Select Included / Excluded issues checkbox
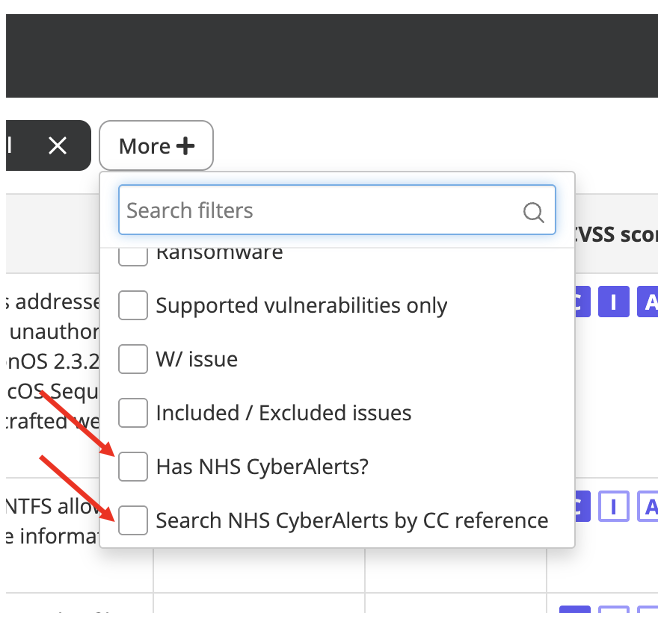 tap(133, 412)
